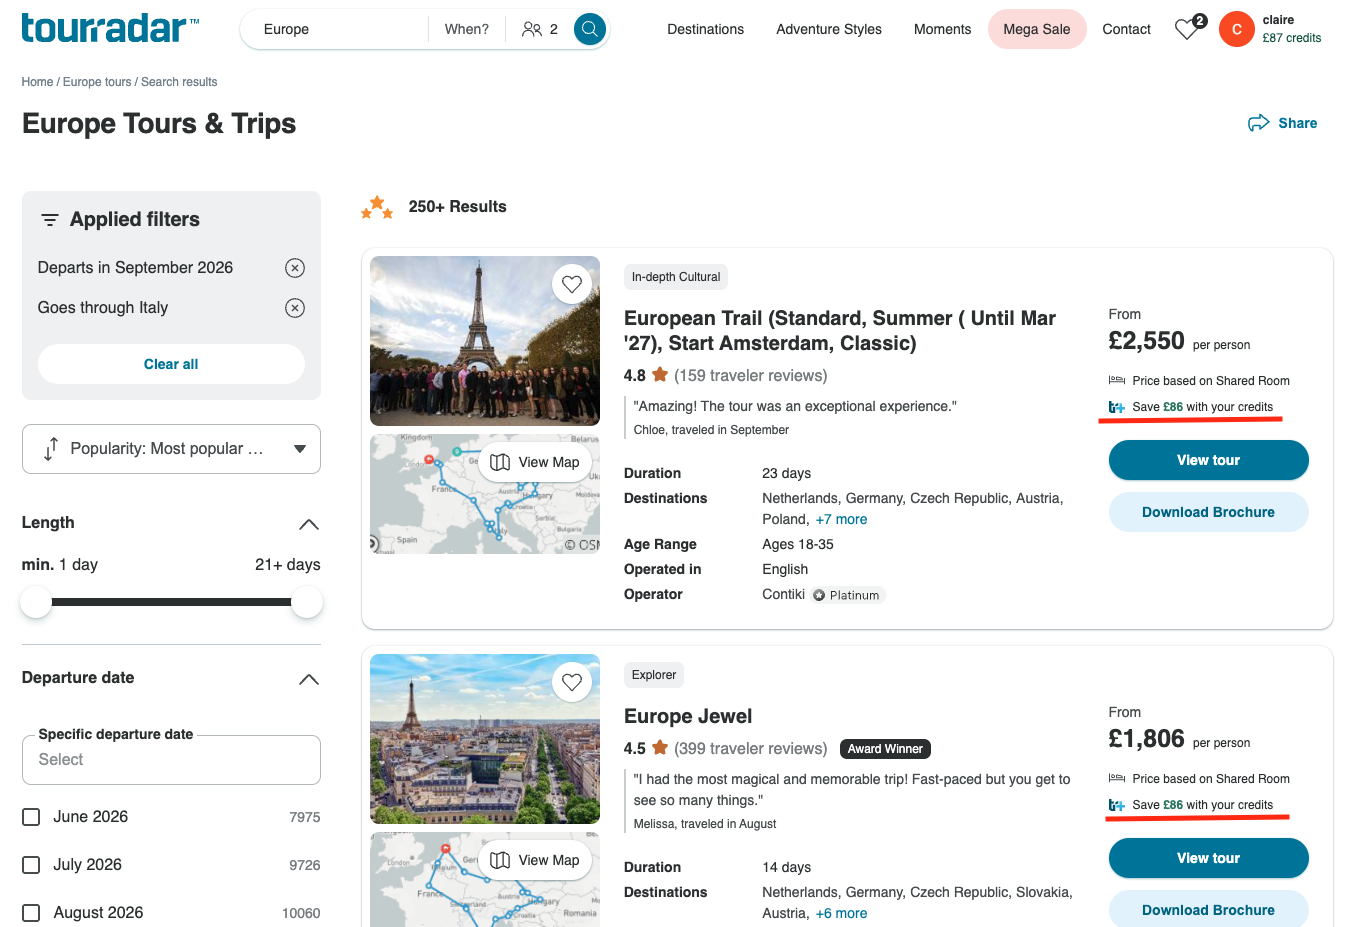Image resolution: width=1351 pixels, height=927 pixels.
Task: Open the 399 traveler reviews link
Action: tap(751, 748)
